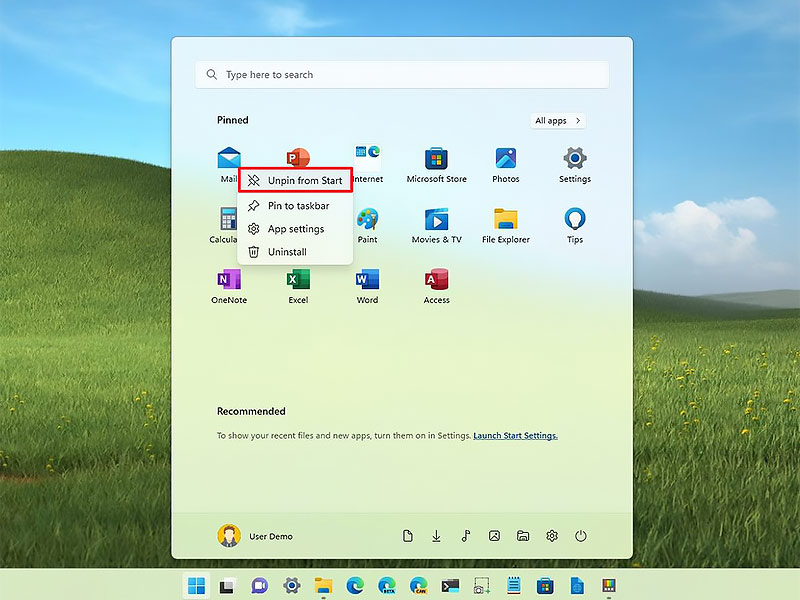
Task: Click the Recommended section heading
Action: [x=251, y=411]
